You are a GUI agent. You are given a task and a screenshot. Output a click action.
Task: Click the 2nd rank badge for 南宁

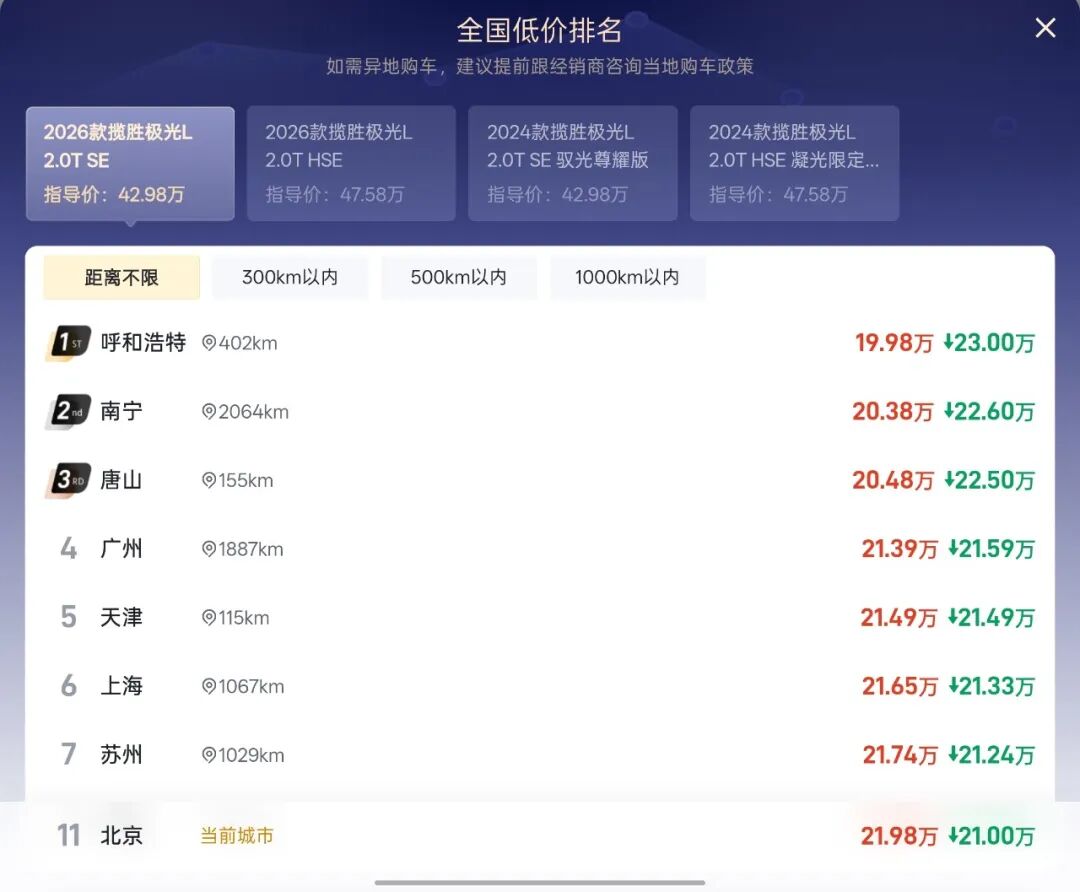[x=69, y=411]
